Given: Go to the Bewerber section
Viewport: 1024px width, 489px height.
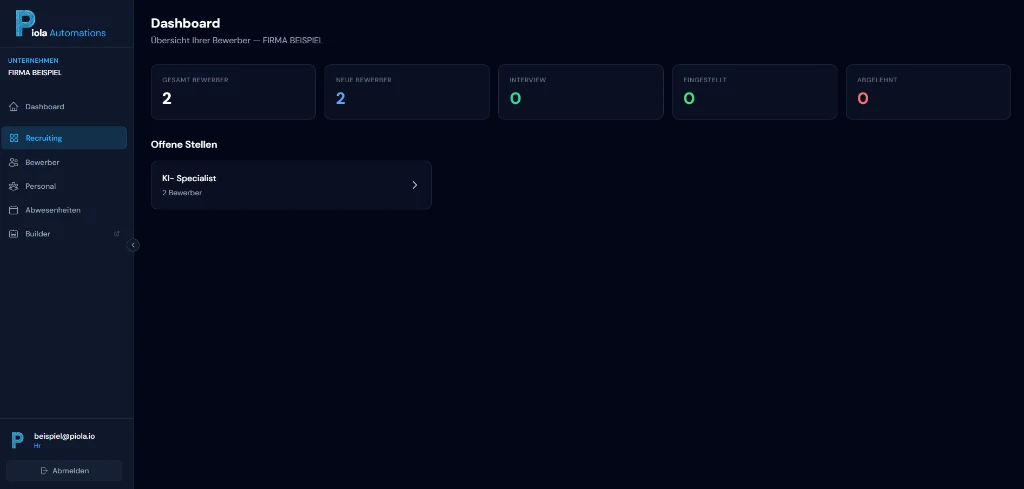Looking at the screenshot, I should (x=64, y=163).
